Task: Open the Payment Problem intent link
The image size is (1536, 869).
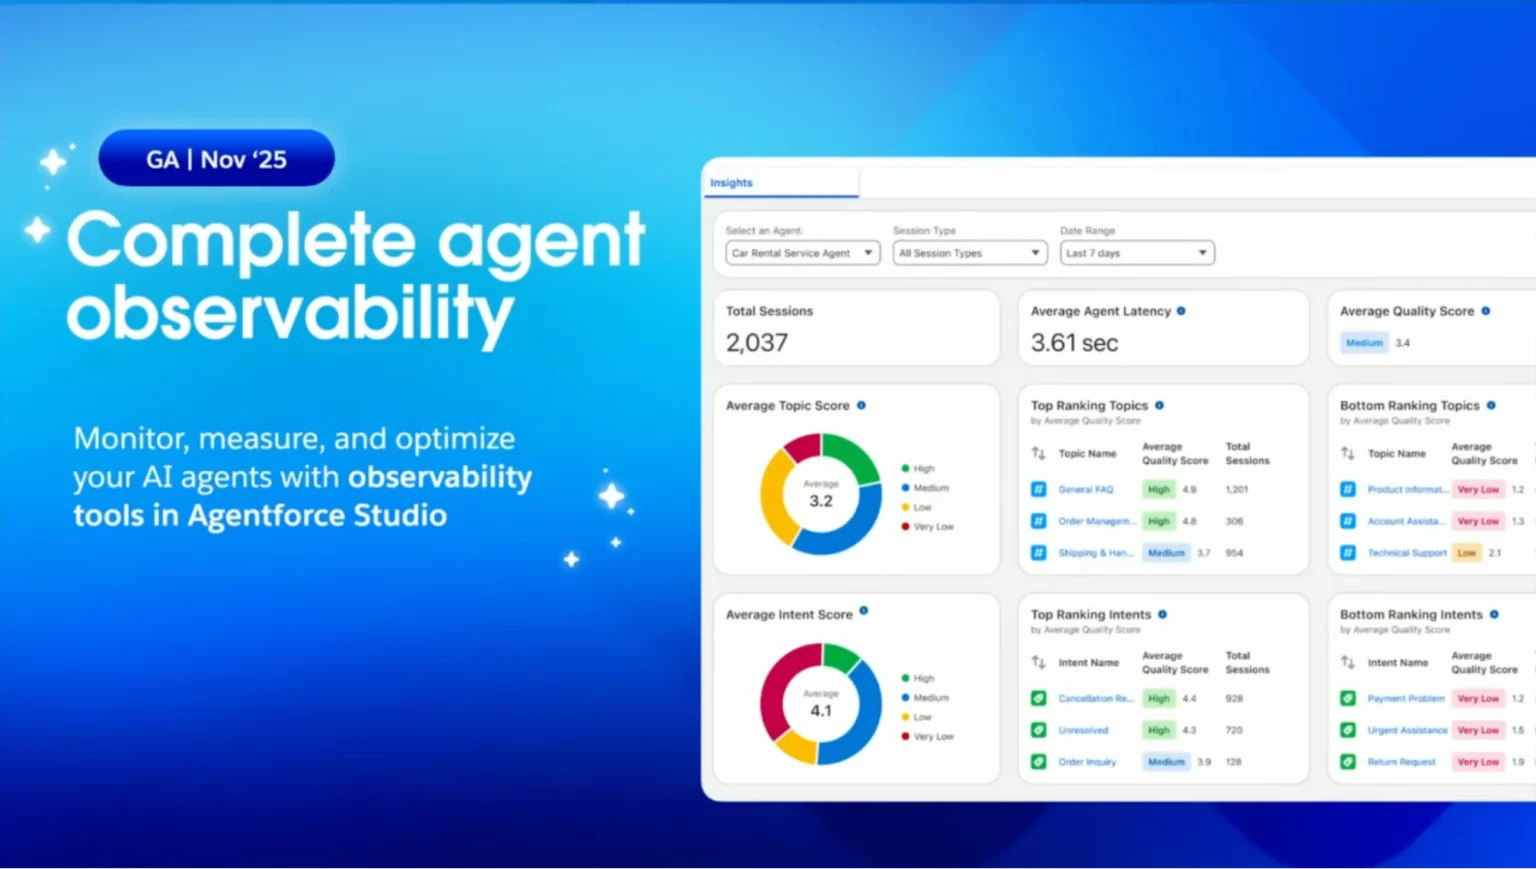Action: 1405,699
